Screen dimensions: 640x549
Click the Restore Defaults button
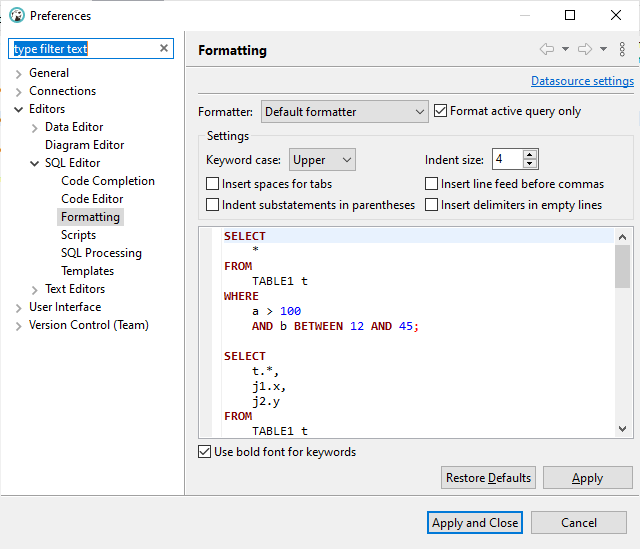click(x=488, y=478)
